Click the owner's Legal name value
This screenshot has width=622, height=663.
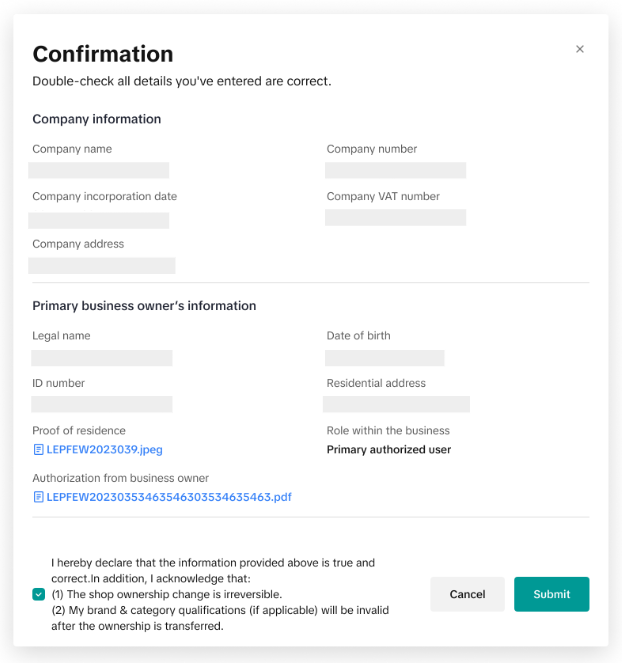pos(102,357)
